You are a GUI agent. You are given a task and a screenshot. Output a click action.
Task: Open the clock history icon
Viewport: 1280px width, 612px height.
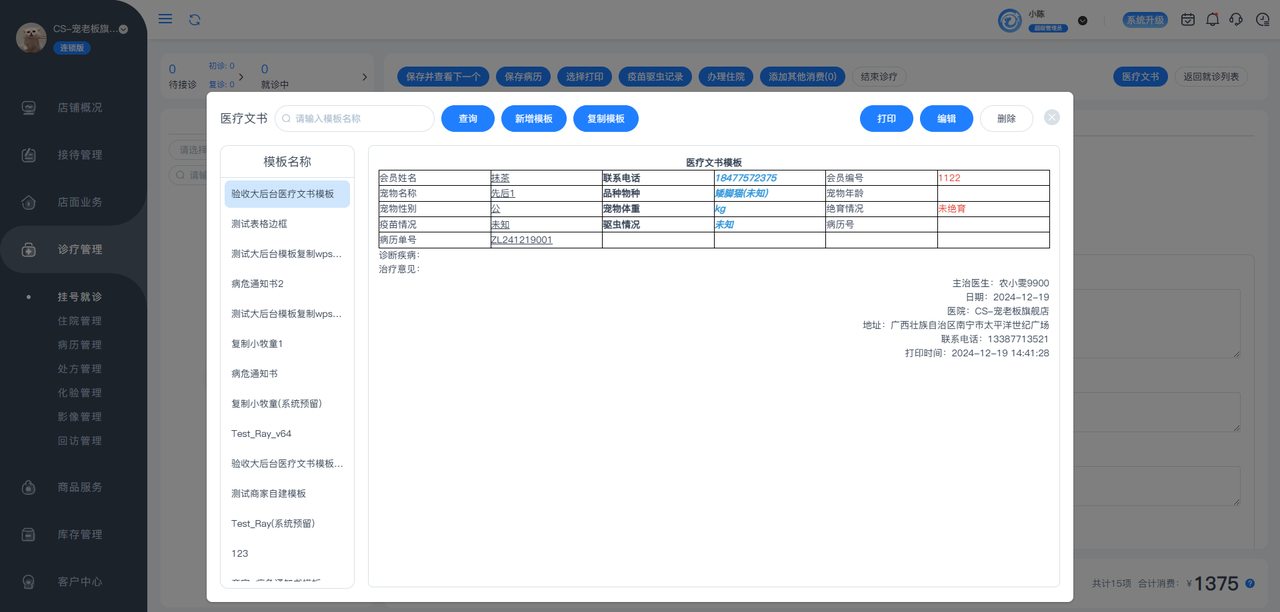coord(1260,19)
